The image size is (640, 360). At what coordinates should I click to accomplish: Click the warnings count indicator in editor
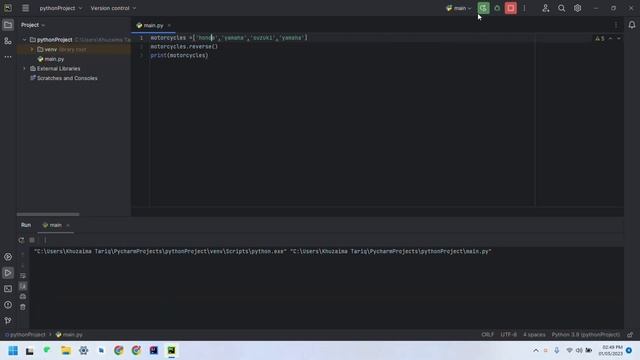point(600,38)
